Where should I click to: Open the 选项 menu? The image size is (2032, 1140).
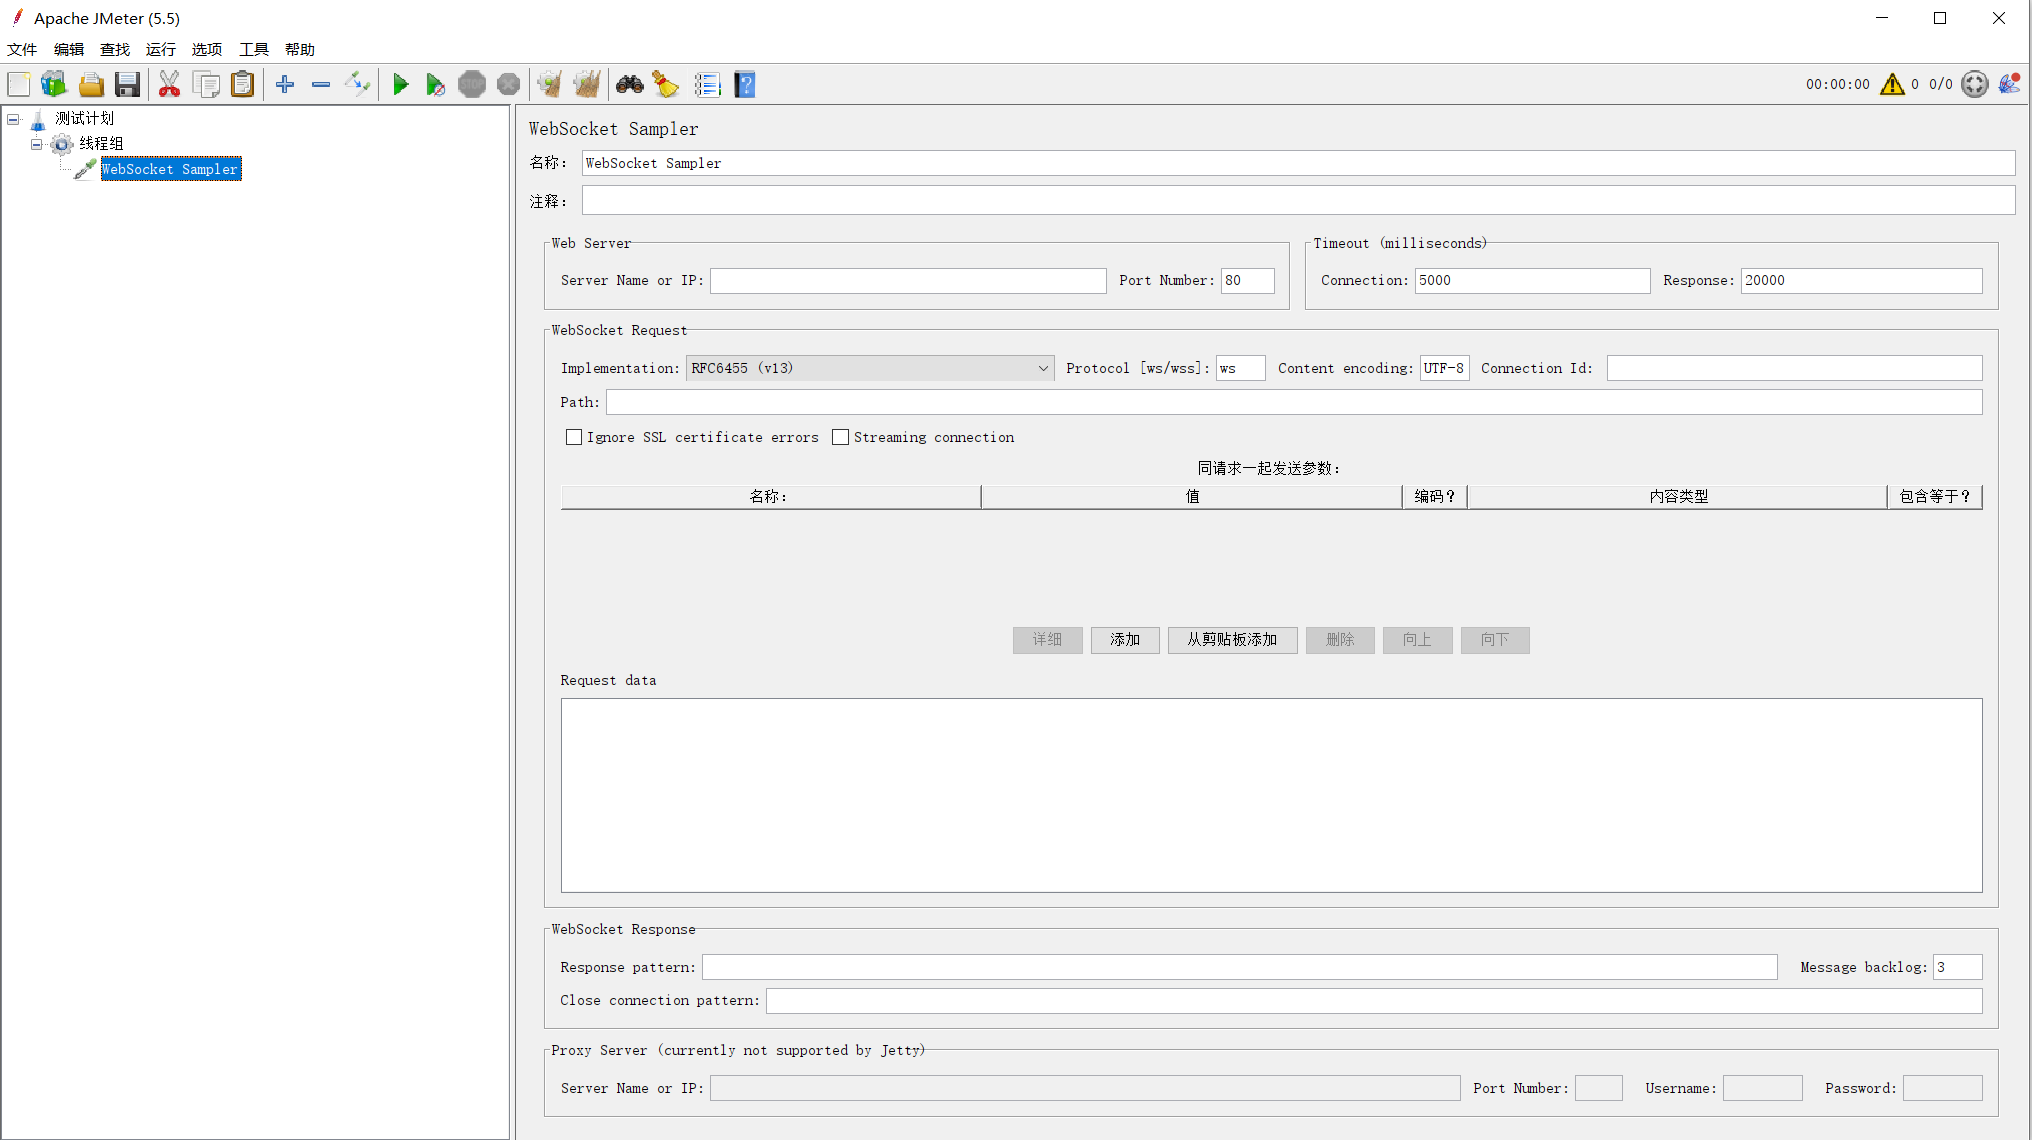(206, 49)
